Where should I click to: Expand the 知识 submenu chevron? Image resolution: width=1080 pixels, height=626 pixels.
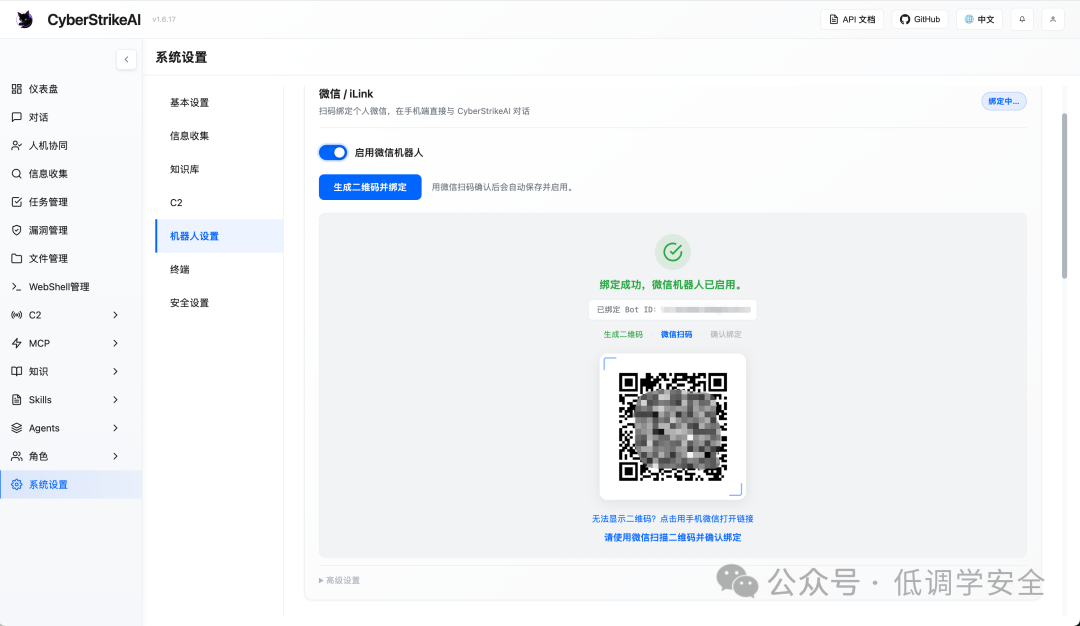[115, 371]
